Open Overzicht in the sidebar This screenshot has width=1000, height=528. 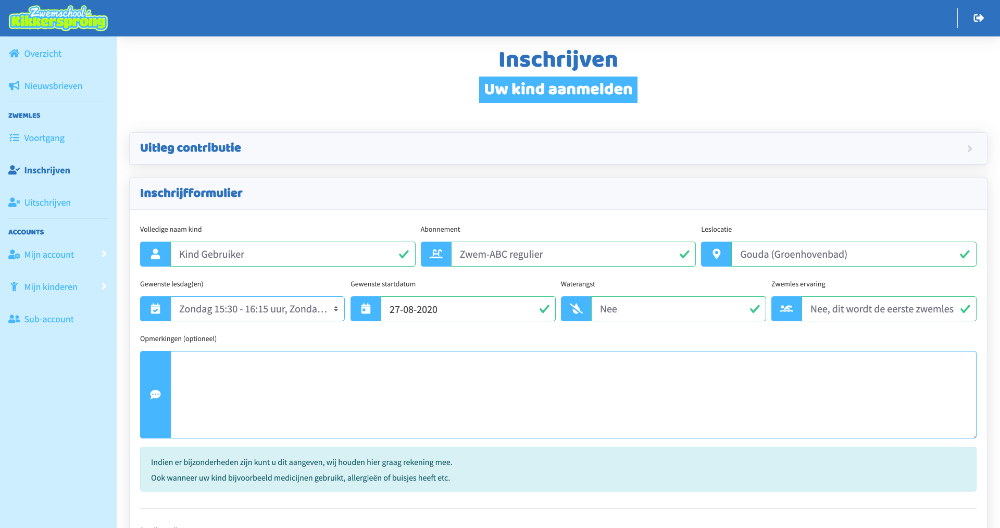coord(42,53)
